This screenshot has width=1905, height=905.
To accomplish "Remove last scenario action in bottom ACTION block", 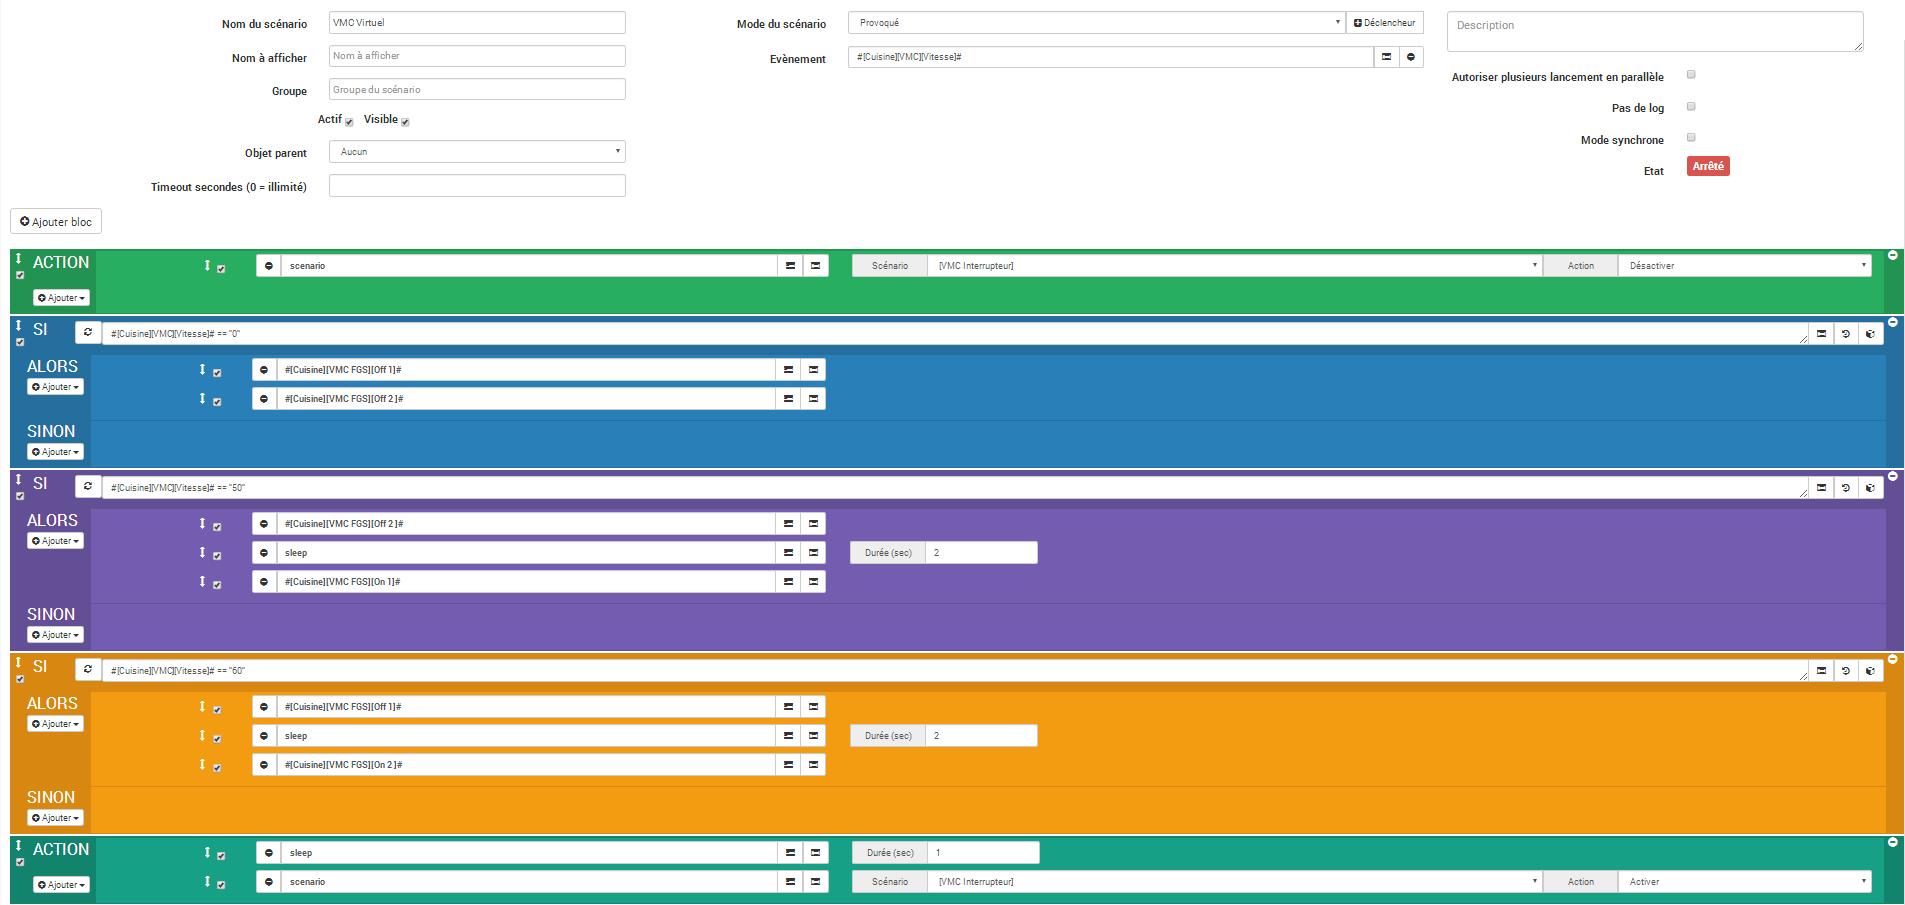I will tap(269, 882).
